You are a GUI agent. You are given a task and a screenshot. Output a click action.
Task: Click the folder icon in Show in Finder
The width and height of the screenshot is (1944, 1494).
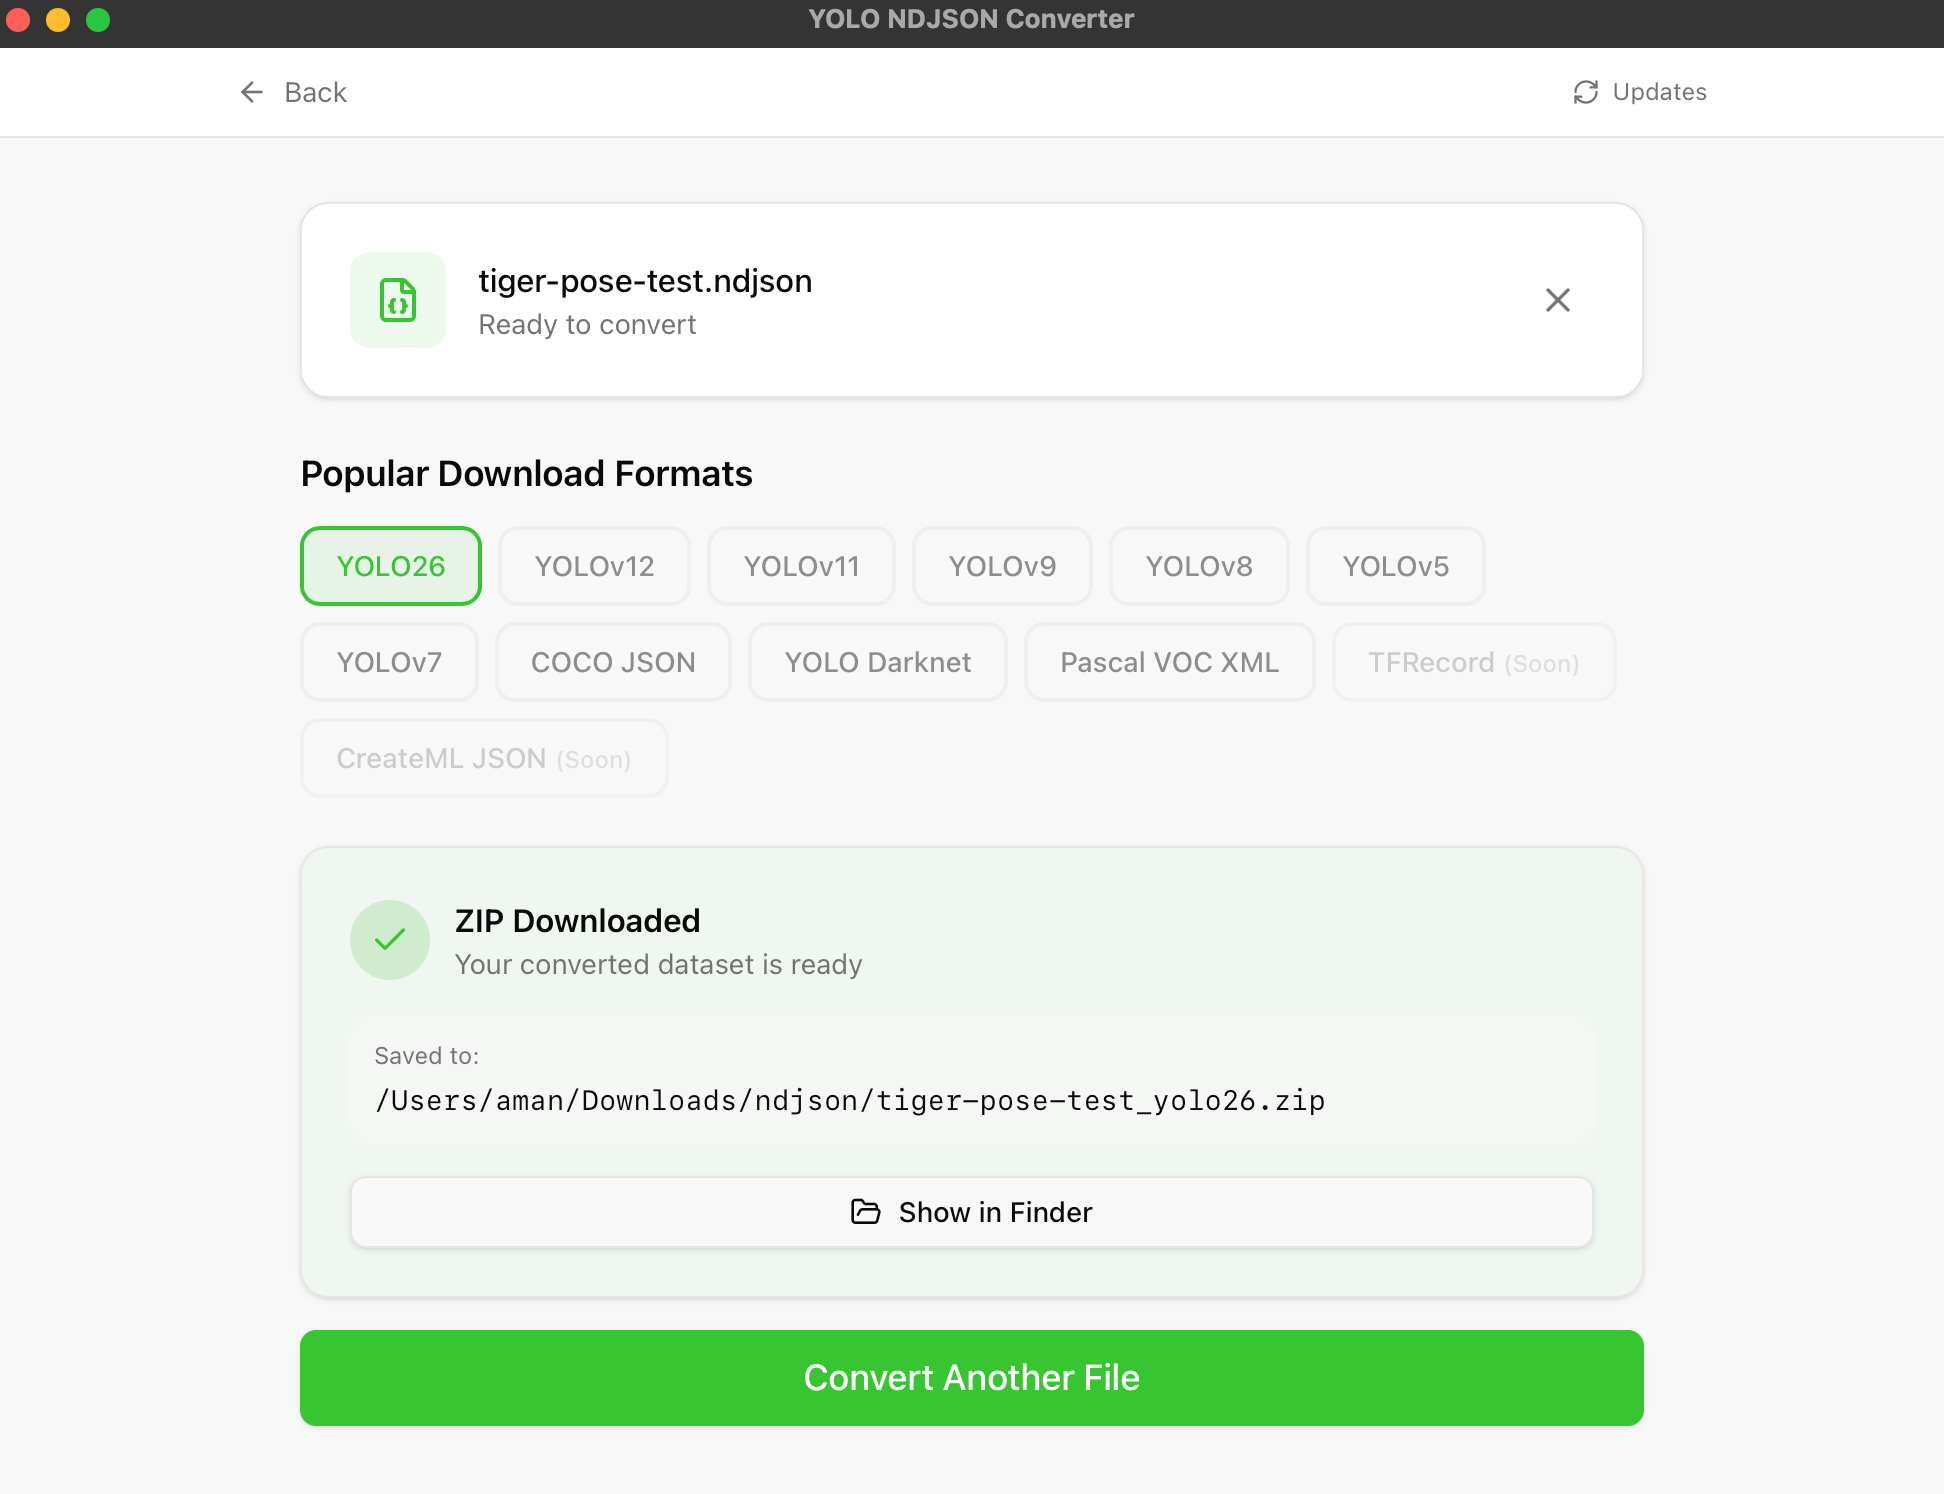coord(863,1212)
